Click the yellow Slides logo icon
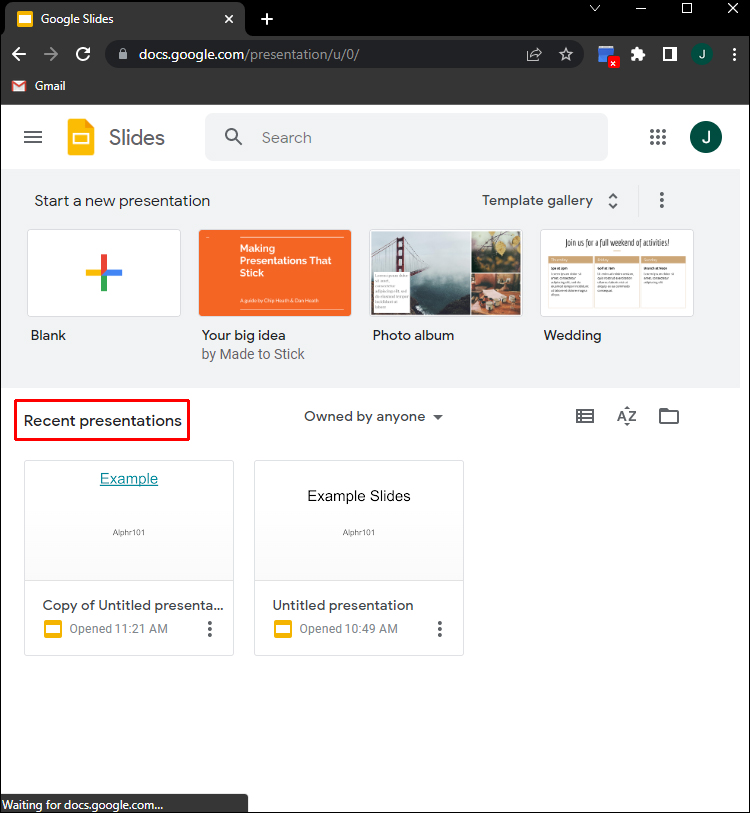The width and height of the screenshot is (750, 813). tap(81, 137)
